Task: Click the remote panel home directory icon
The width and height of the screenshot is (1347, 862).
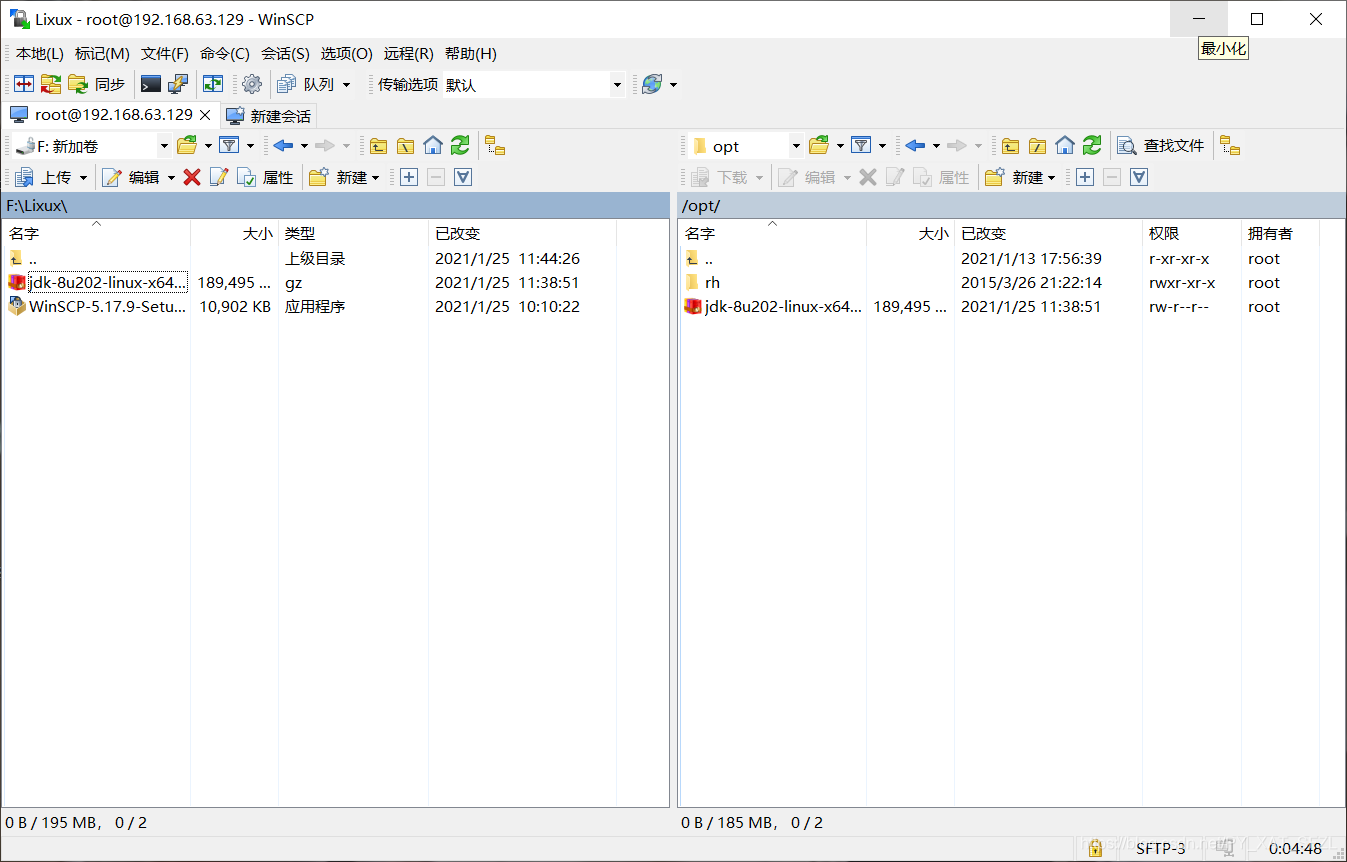Action: click(x=1065, y=146)
